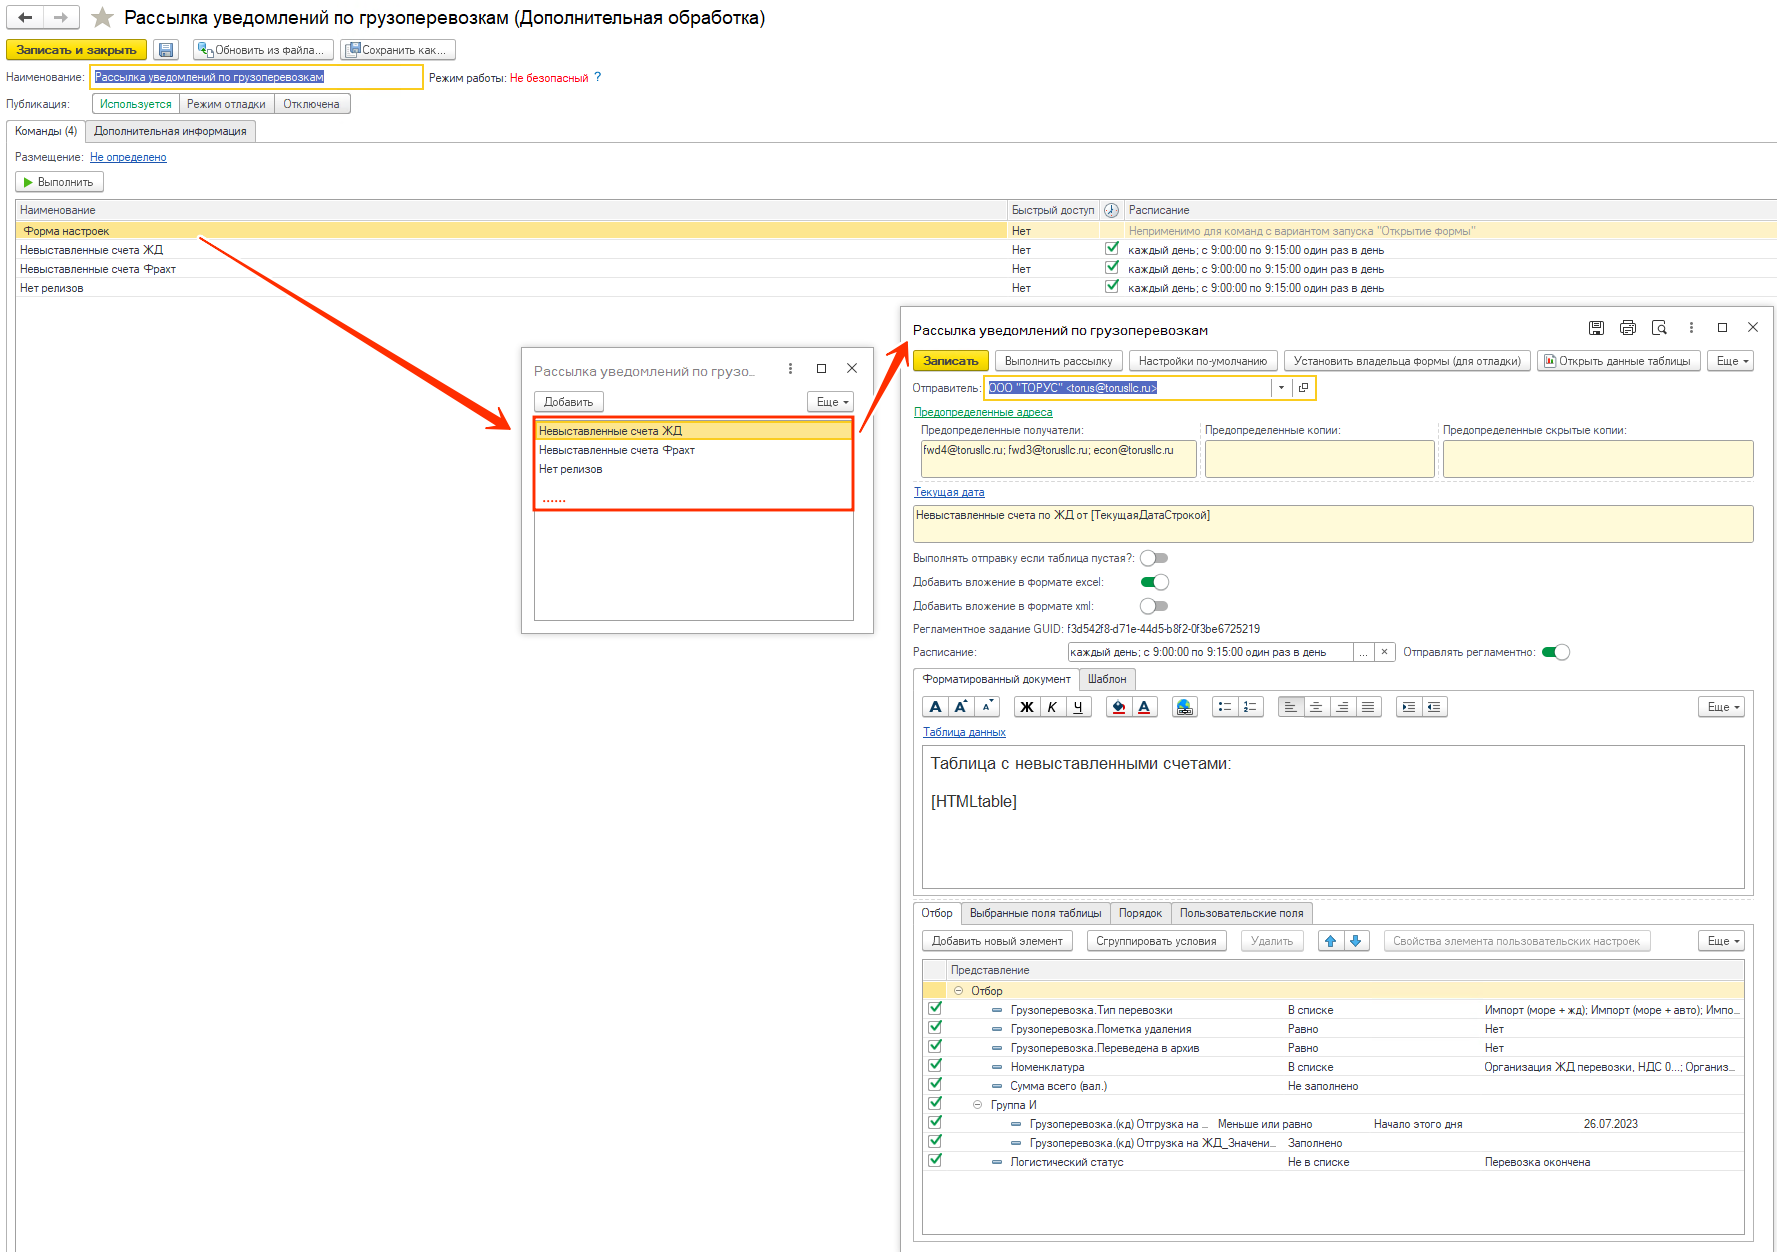Open the sender record with the open-link icon
Screen dimensions: 1777x1252
tap(1303, 388)
